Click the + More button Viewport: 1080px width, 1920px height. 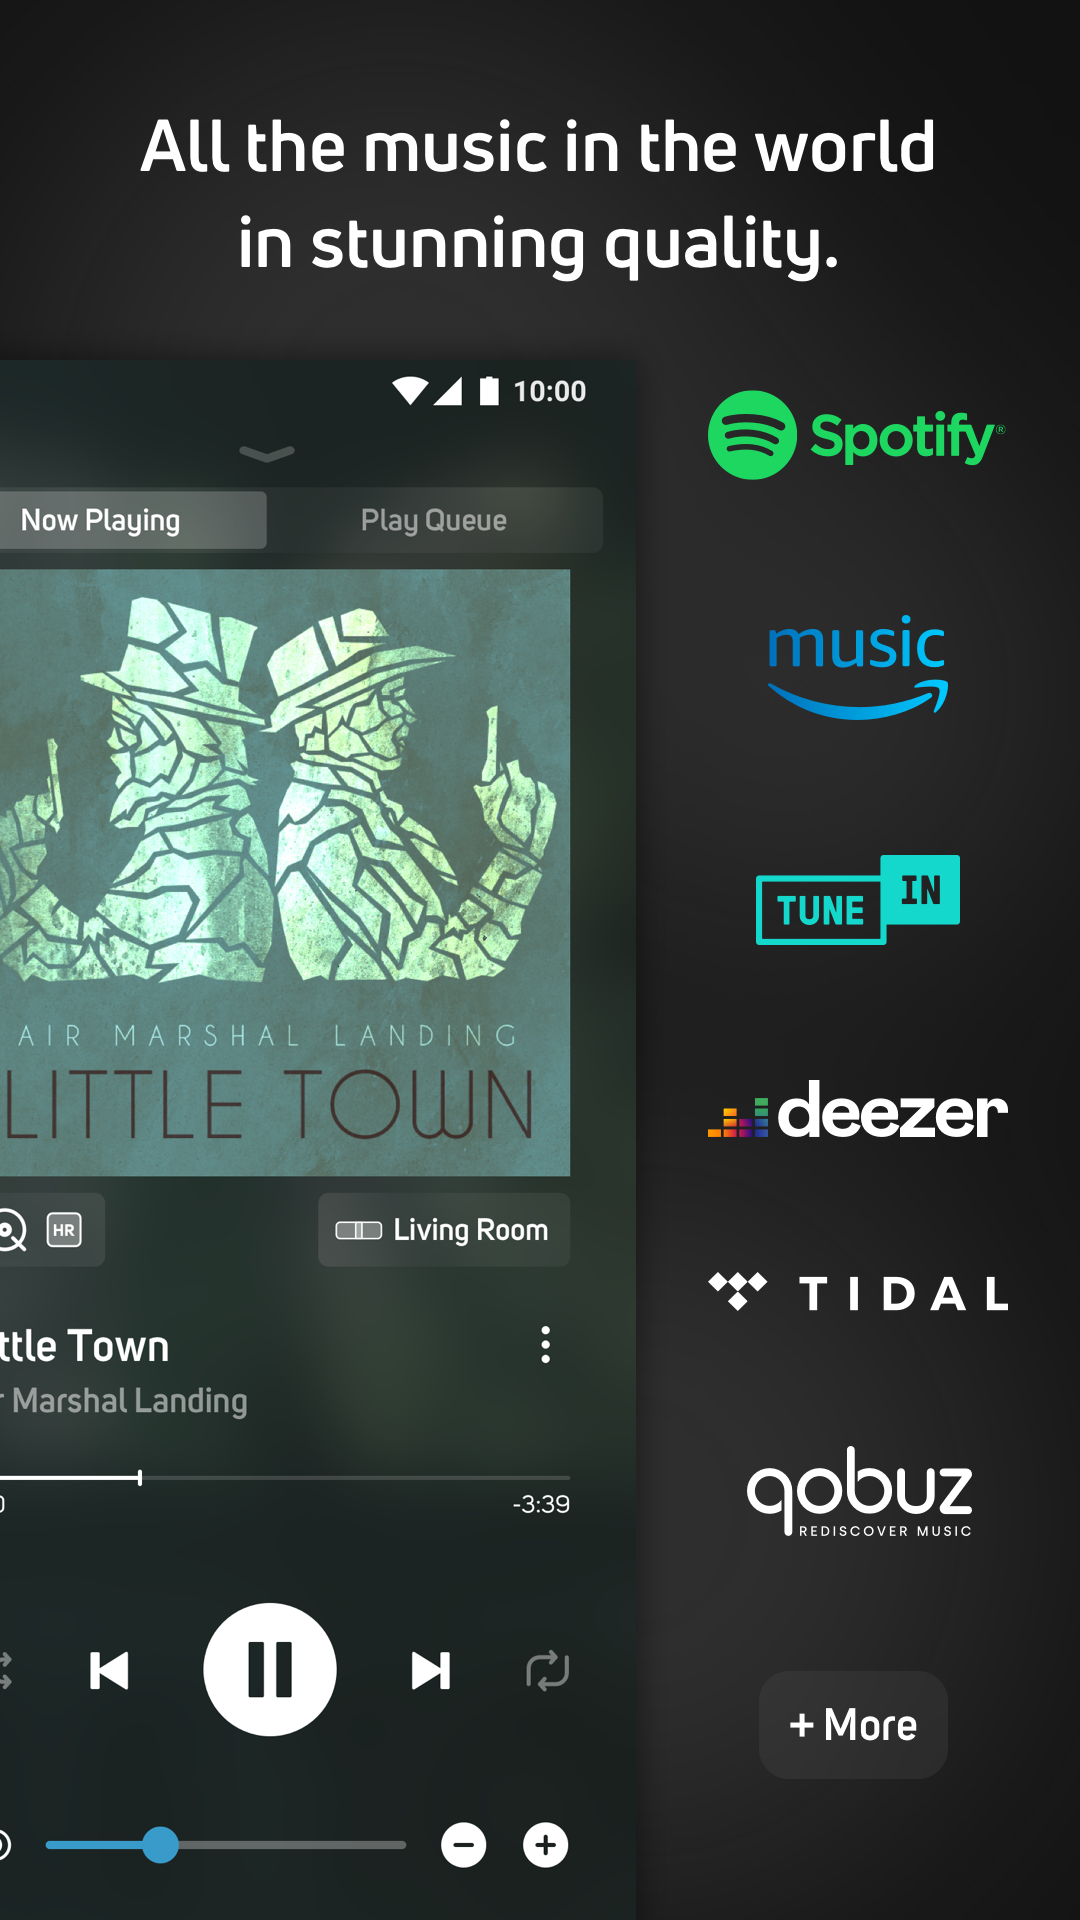pos(853,1725)
